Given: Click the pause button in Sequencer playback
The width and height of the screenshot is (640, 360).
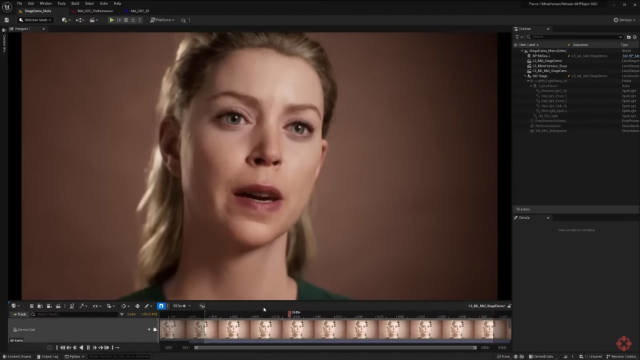Looking at the screenshot, I should click(88, 348).
